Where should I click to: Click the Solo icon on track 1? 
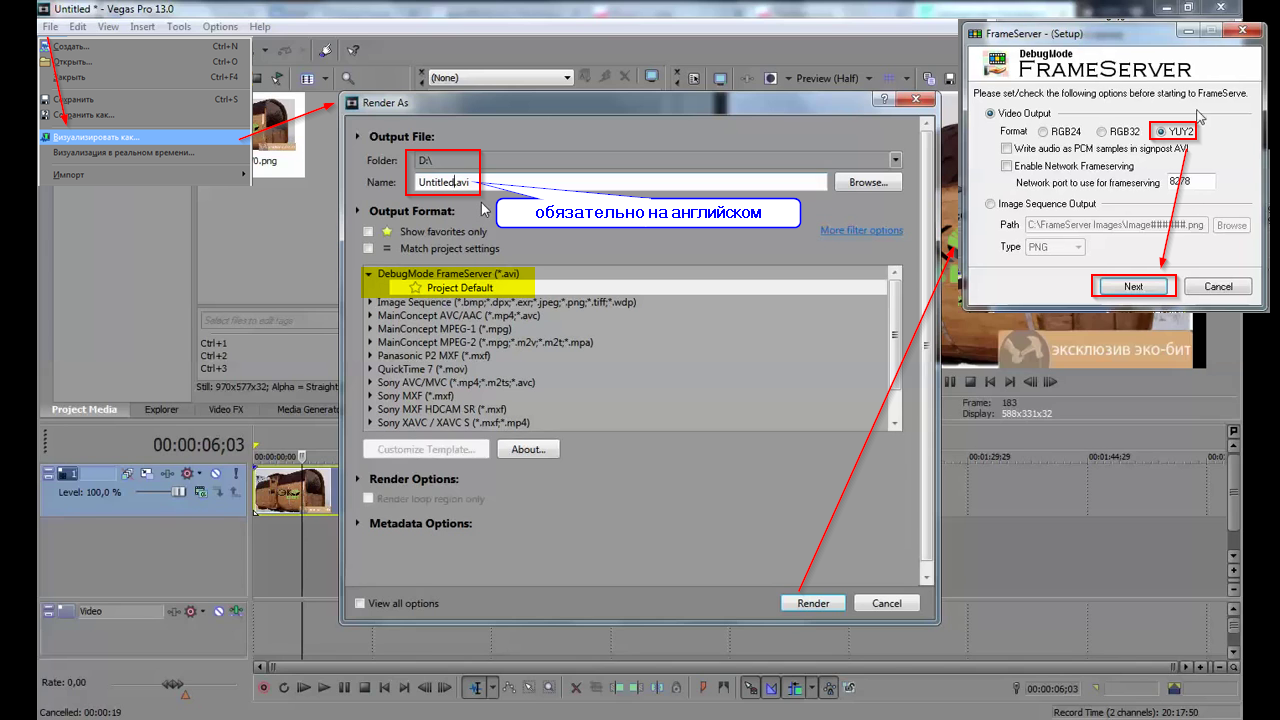click(236, 473)
